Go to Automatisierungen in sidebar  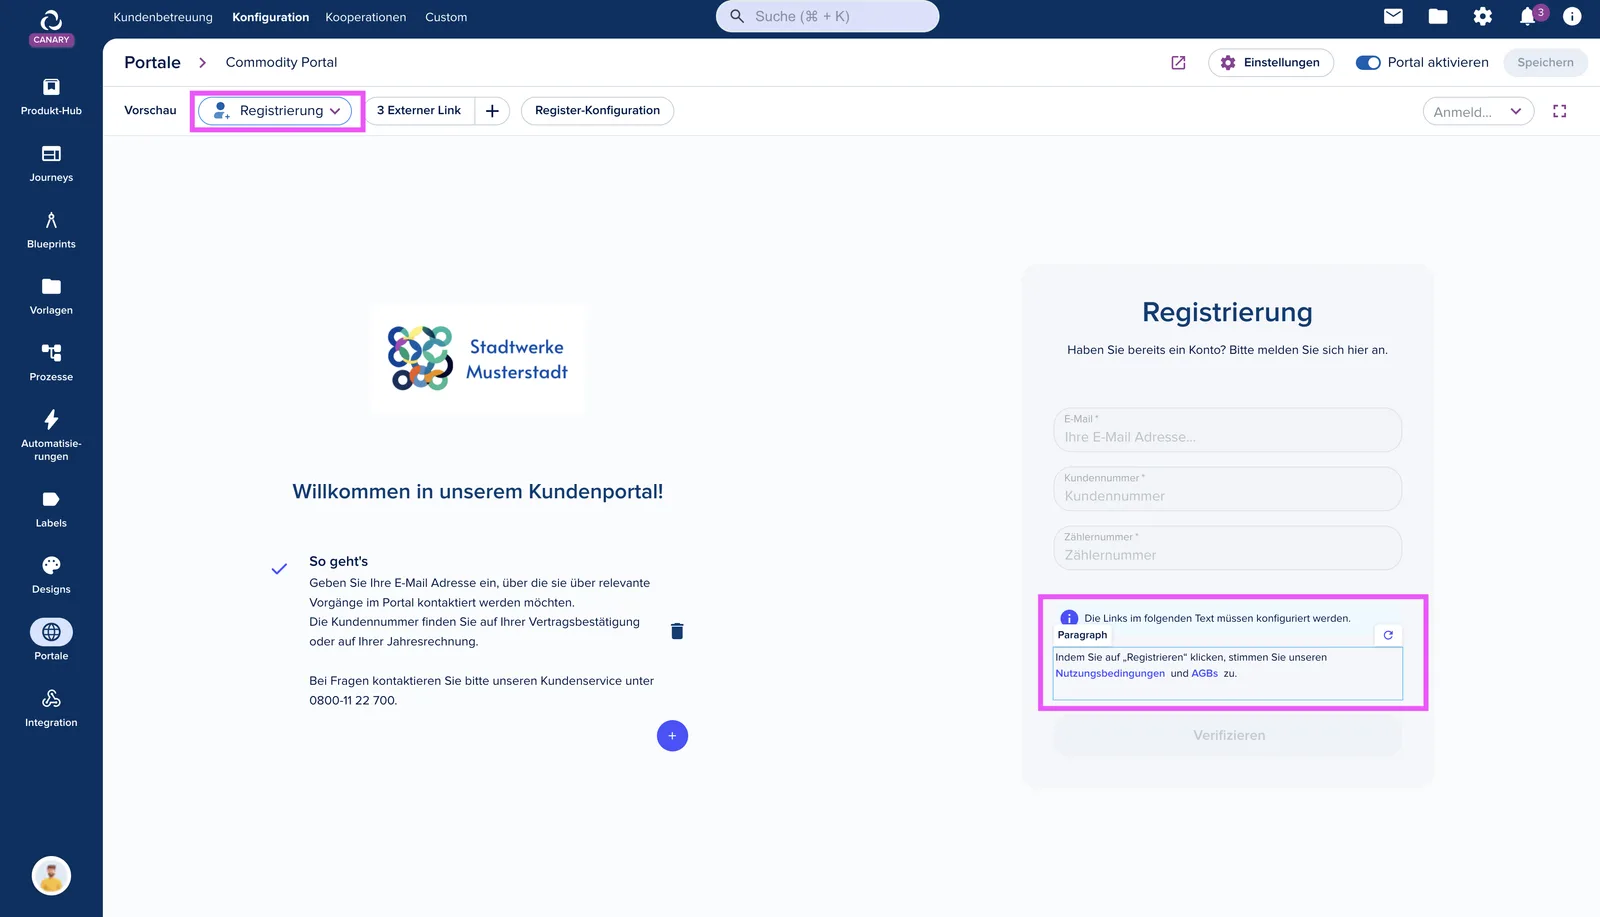pos(51,434)
